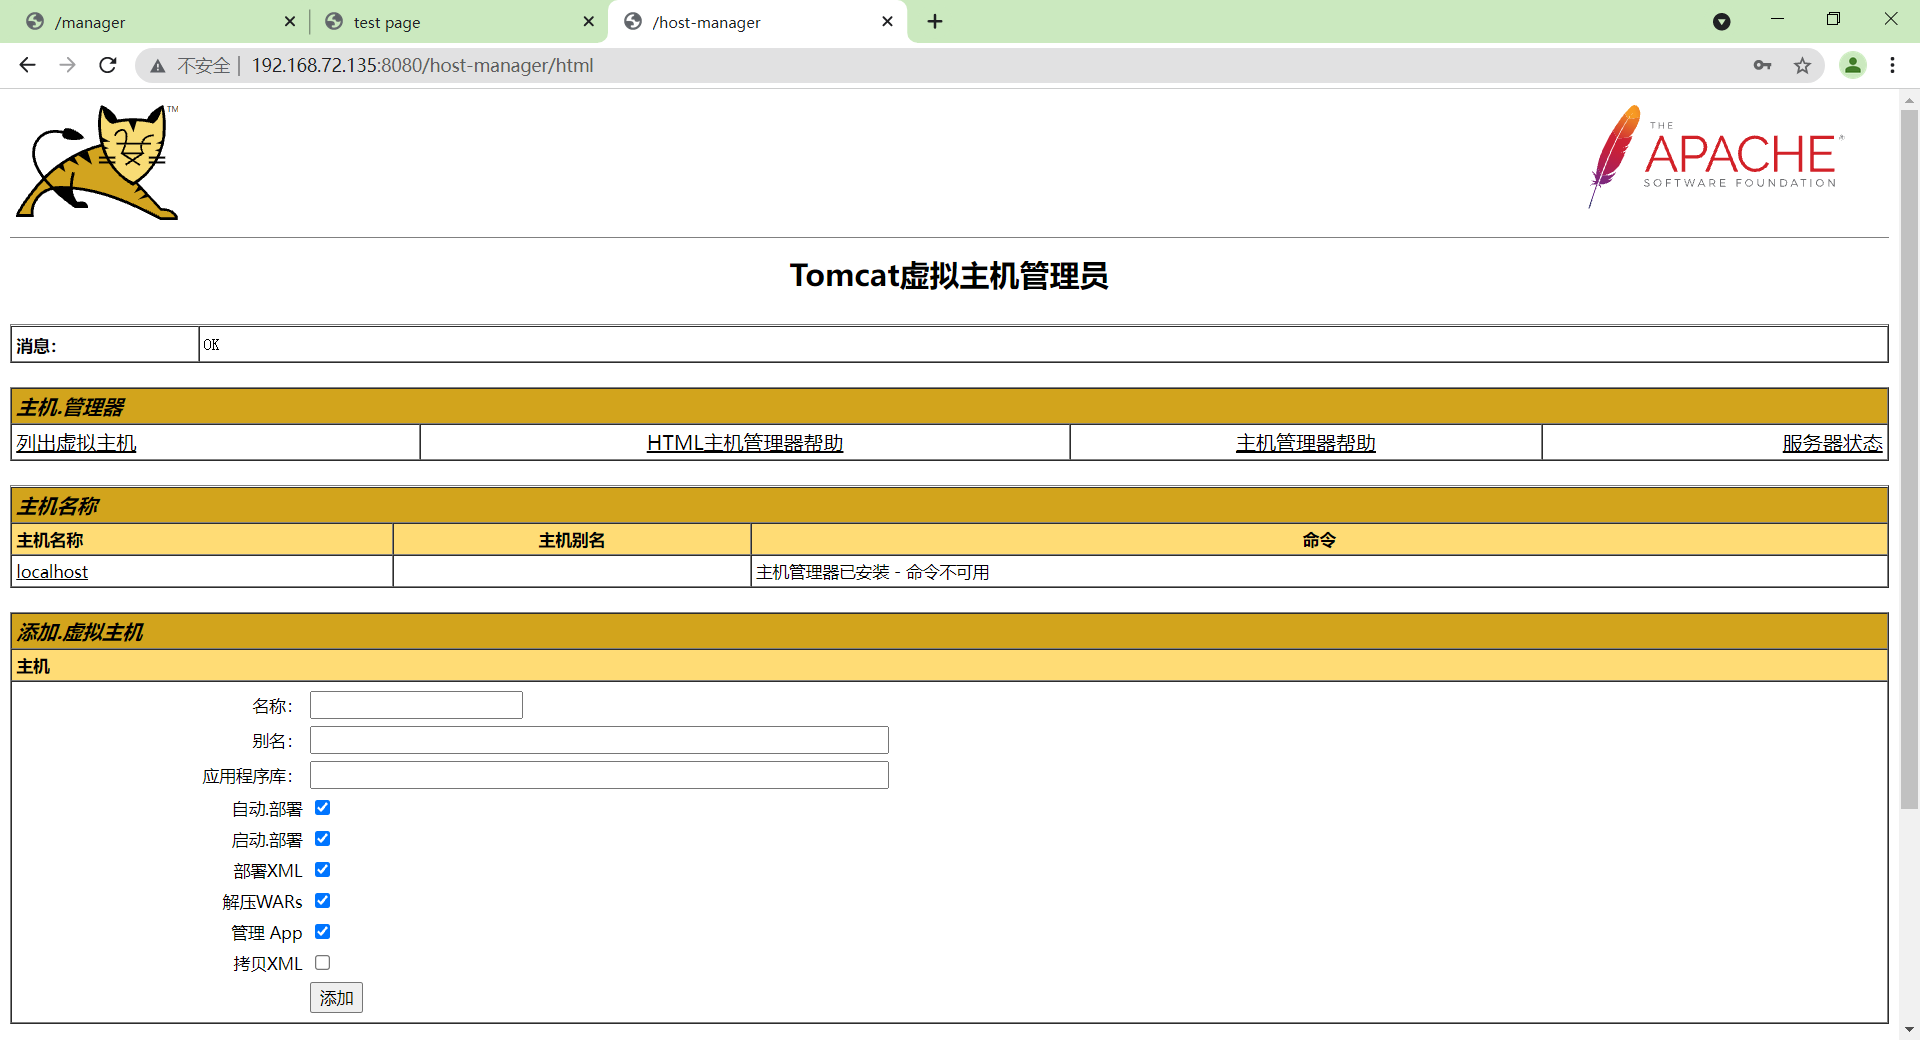The width and height of the screenshot is (1920, 1040).
Task: Click the Apache Software Foundation logo
Action: [1716, 157]
